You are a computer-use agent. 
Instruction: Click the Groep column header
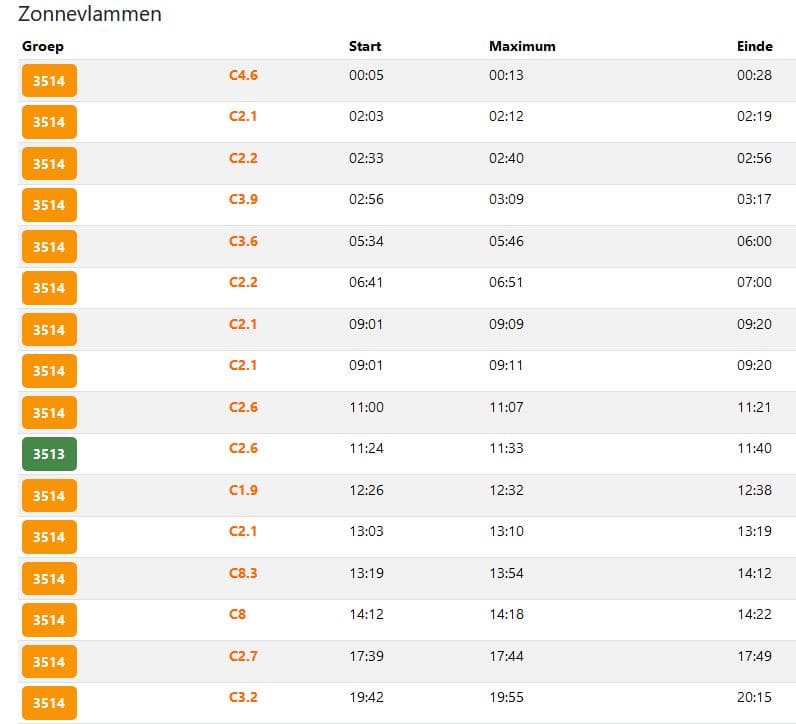coord(43,46)
